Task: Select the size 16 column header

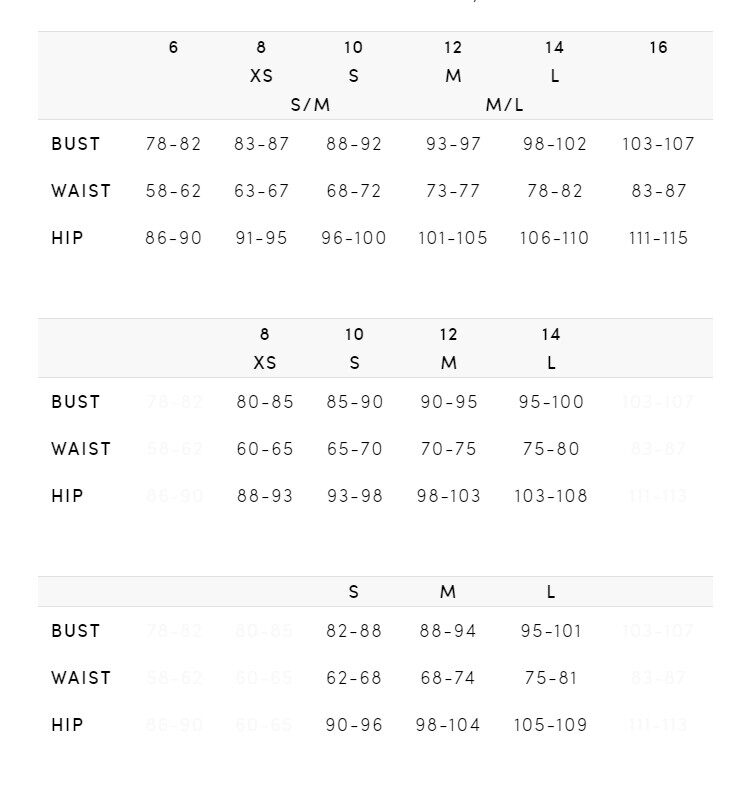Action: [x=658, y=47]
